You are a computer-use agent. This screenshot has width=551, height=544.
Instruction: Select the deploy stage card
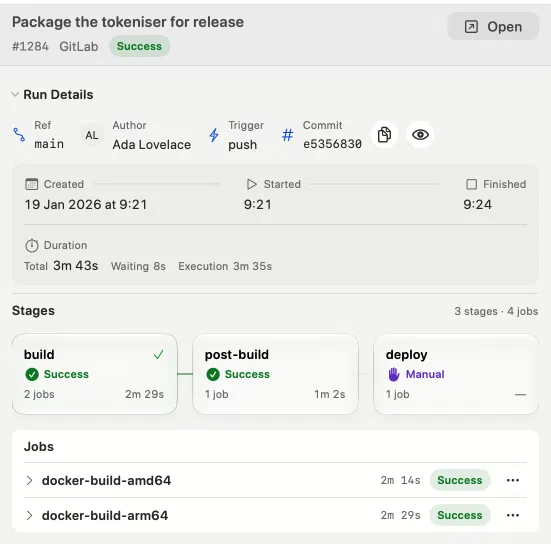[456, 374]
